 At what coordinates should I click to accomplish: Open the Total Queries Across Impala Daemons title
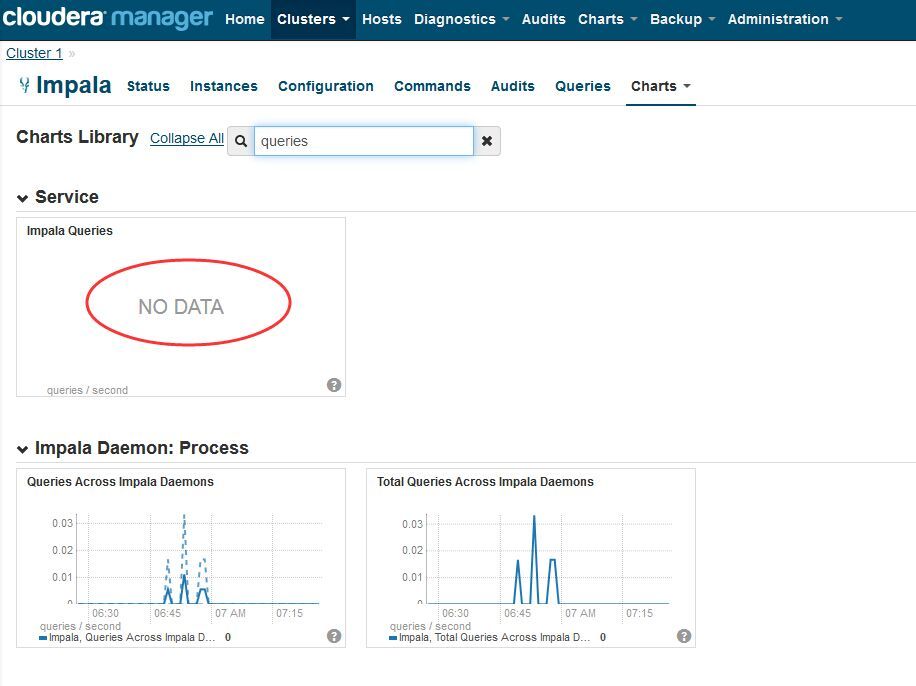tap(485, 481)
